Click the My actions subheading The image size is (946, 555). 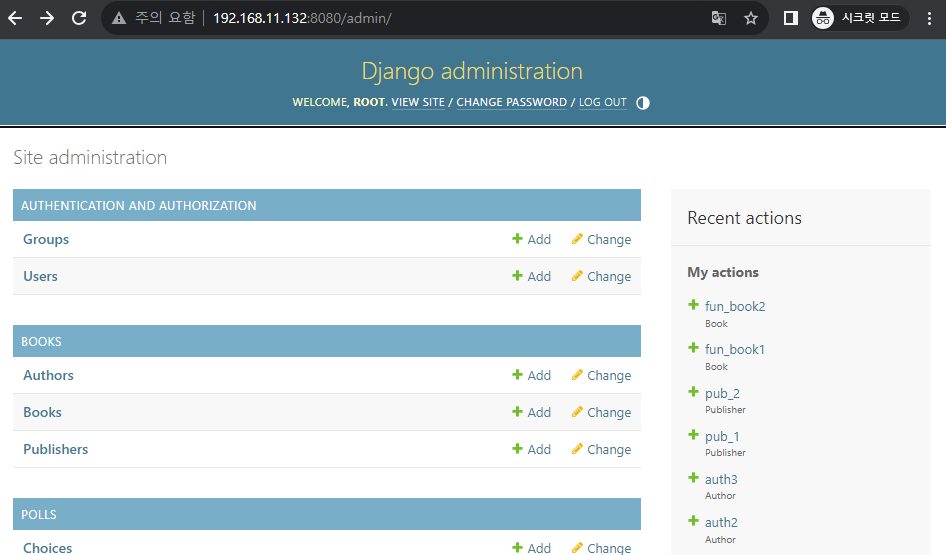[x=723, y=272]
